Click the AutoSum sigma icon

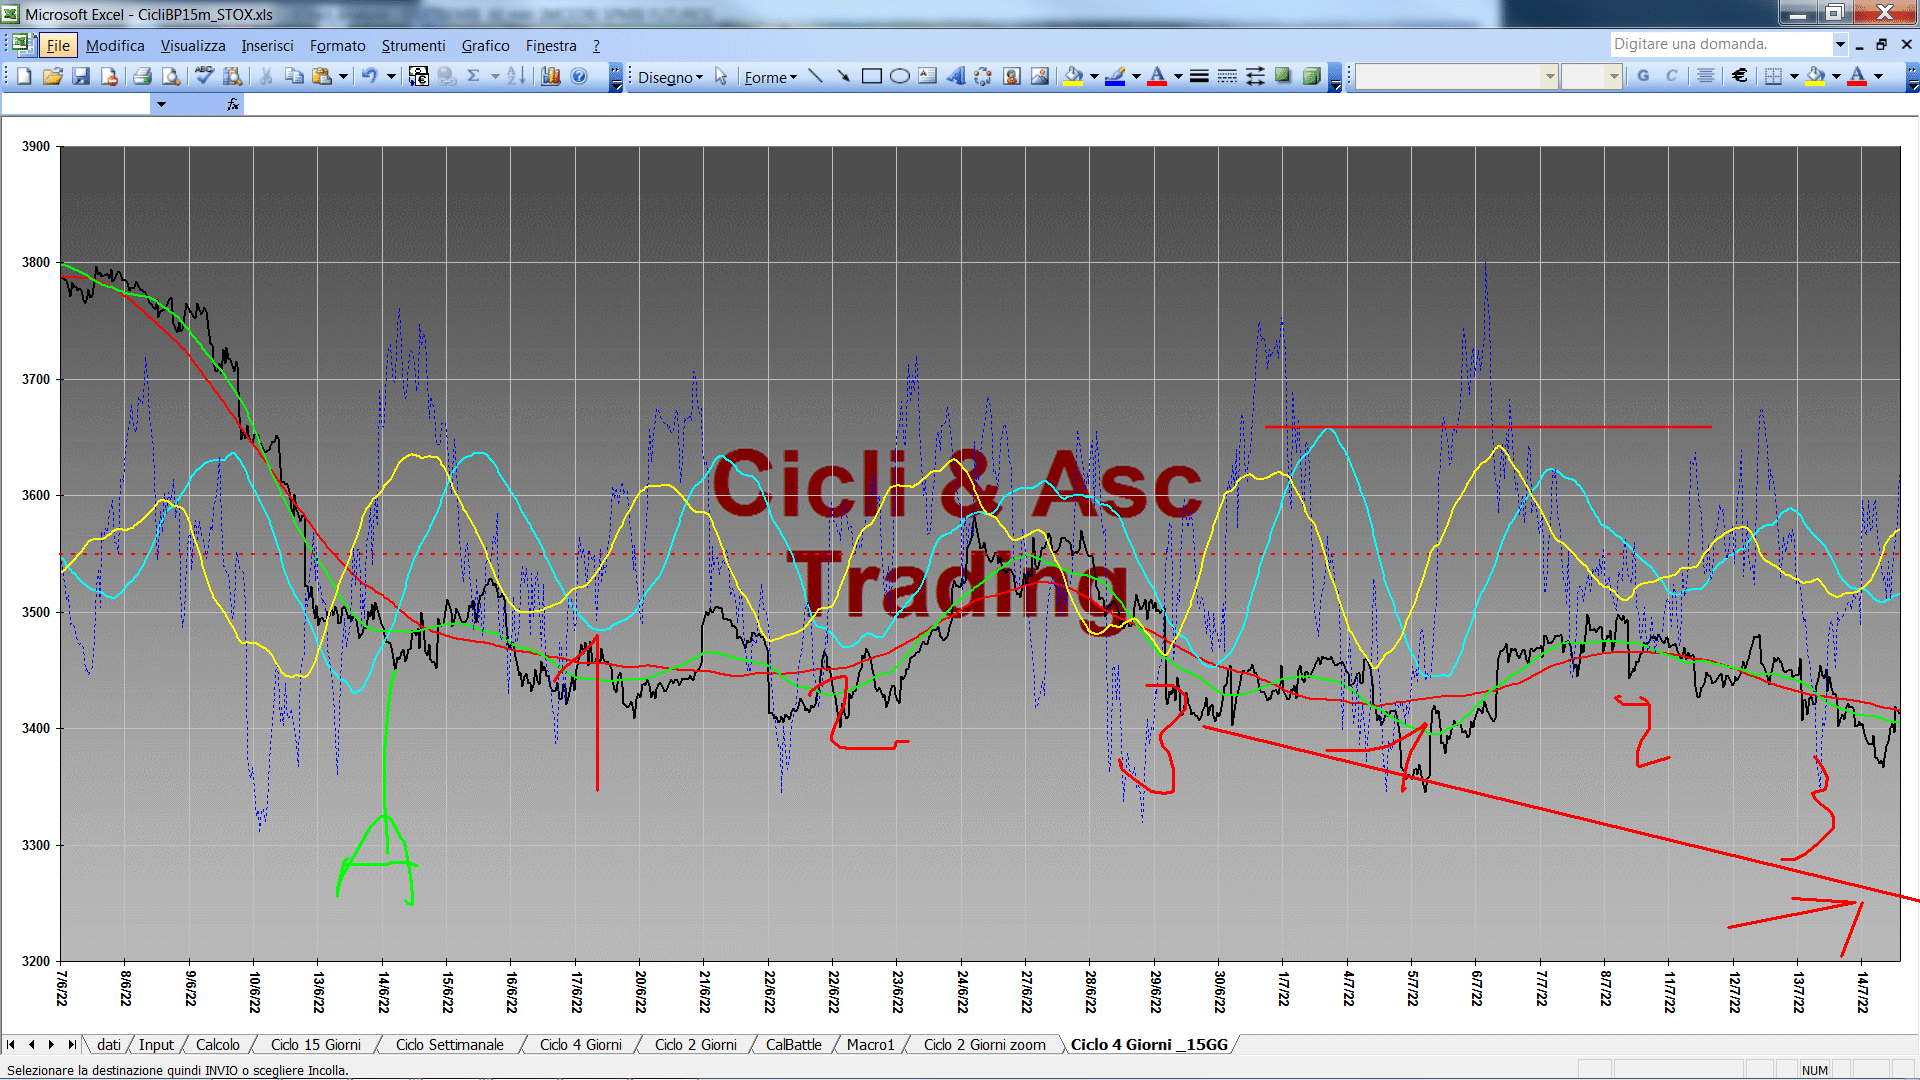[x=474, y=76]
